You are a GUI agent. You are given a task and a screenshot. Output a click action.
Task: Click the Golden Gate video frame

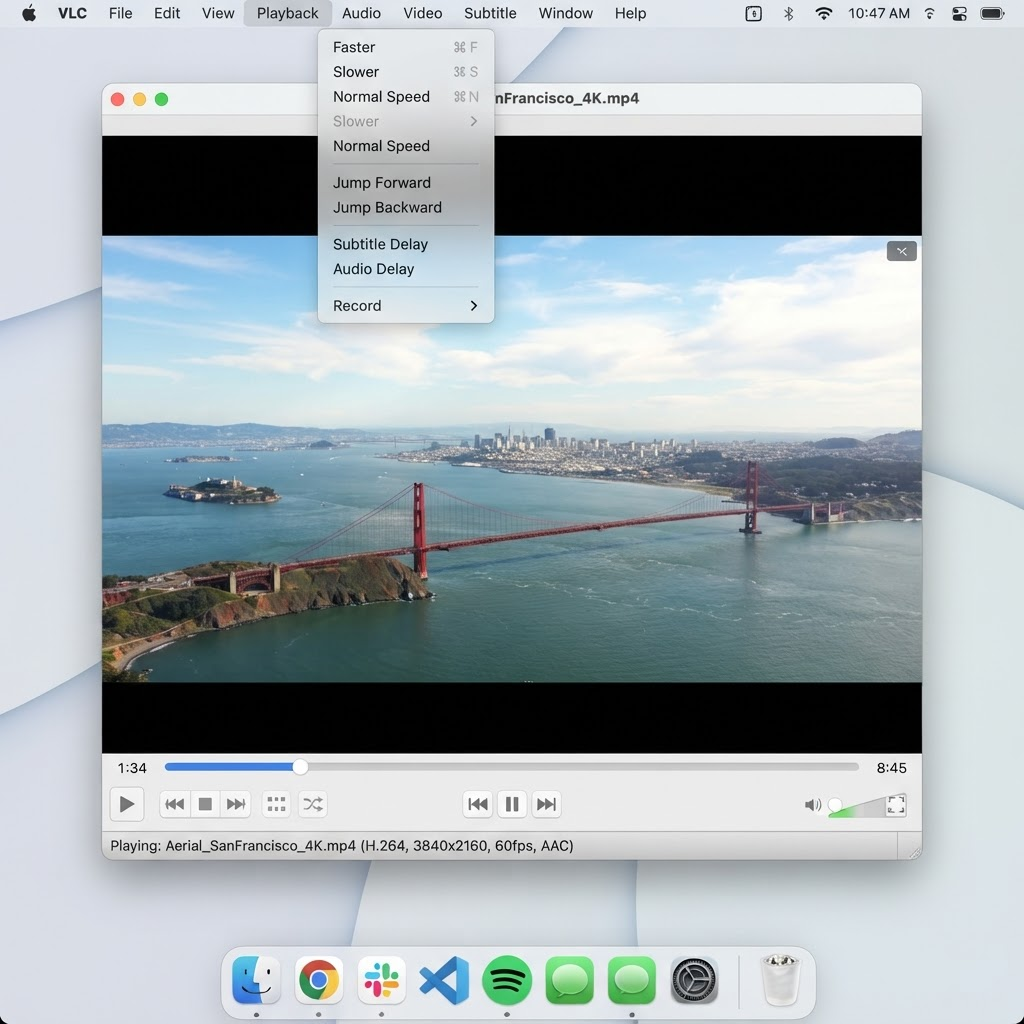tap(511, 459)
